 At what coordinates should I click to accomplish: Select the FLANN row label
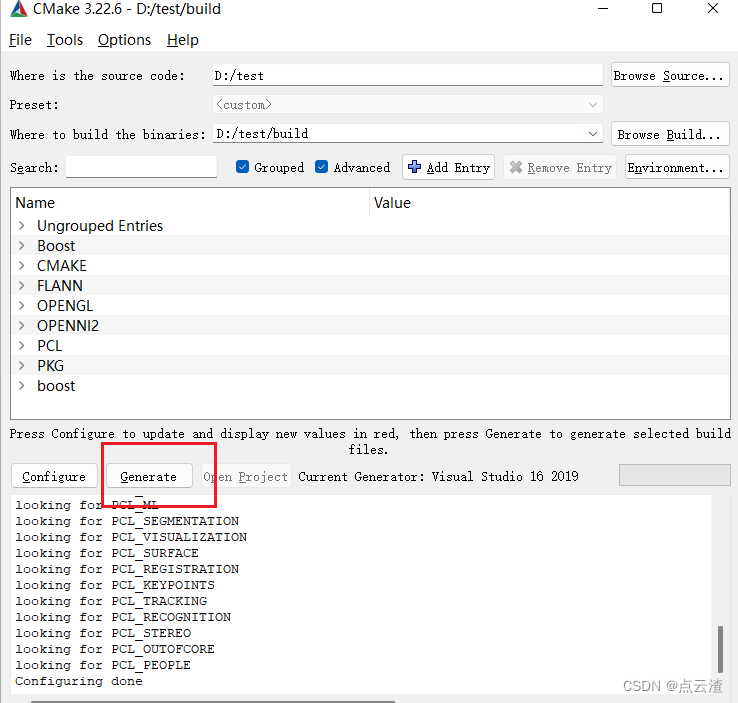pos(60,286)
